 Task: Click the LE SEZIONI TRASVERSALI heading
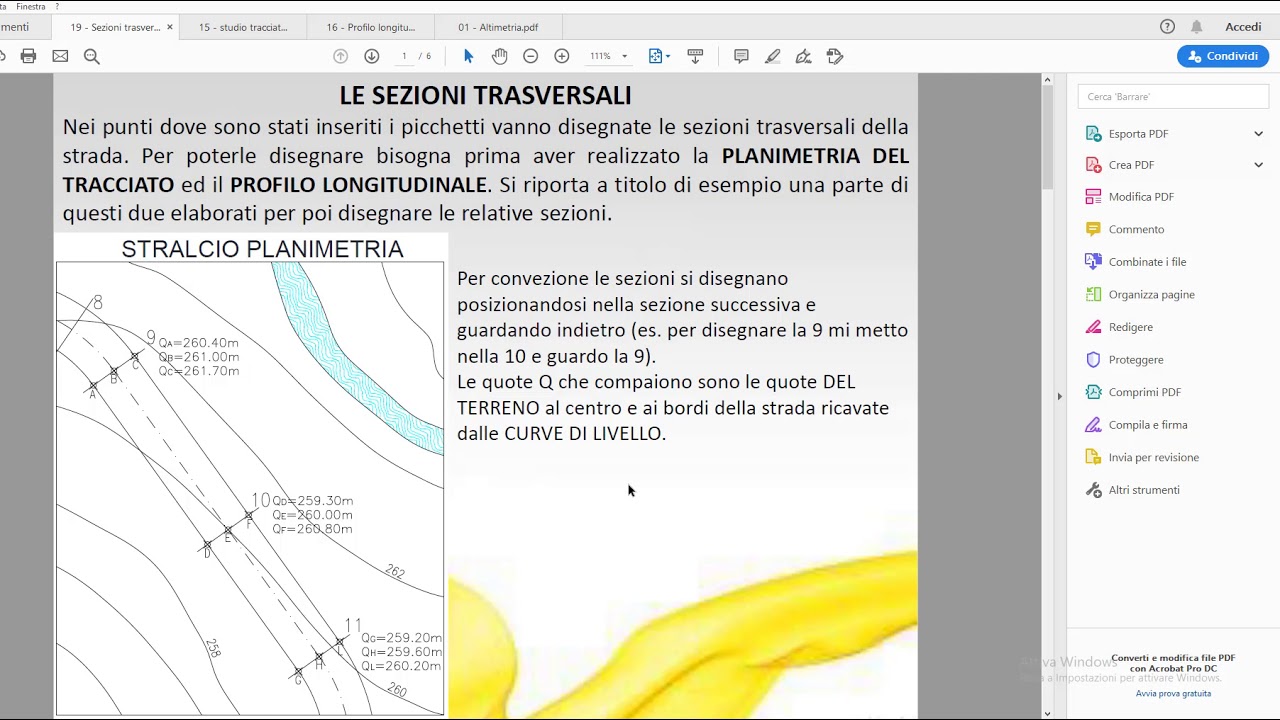[485, 96]
